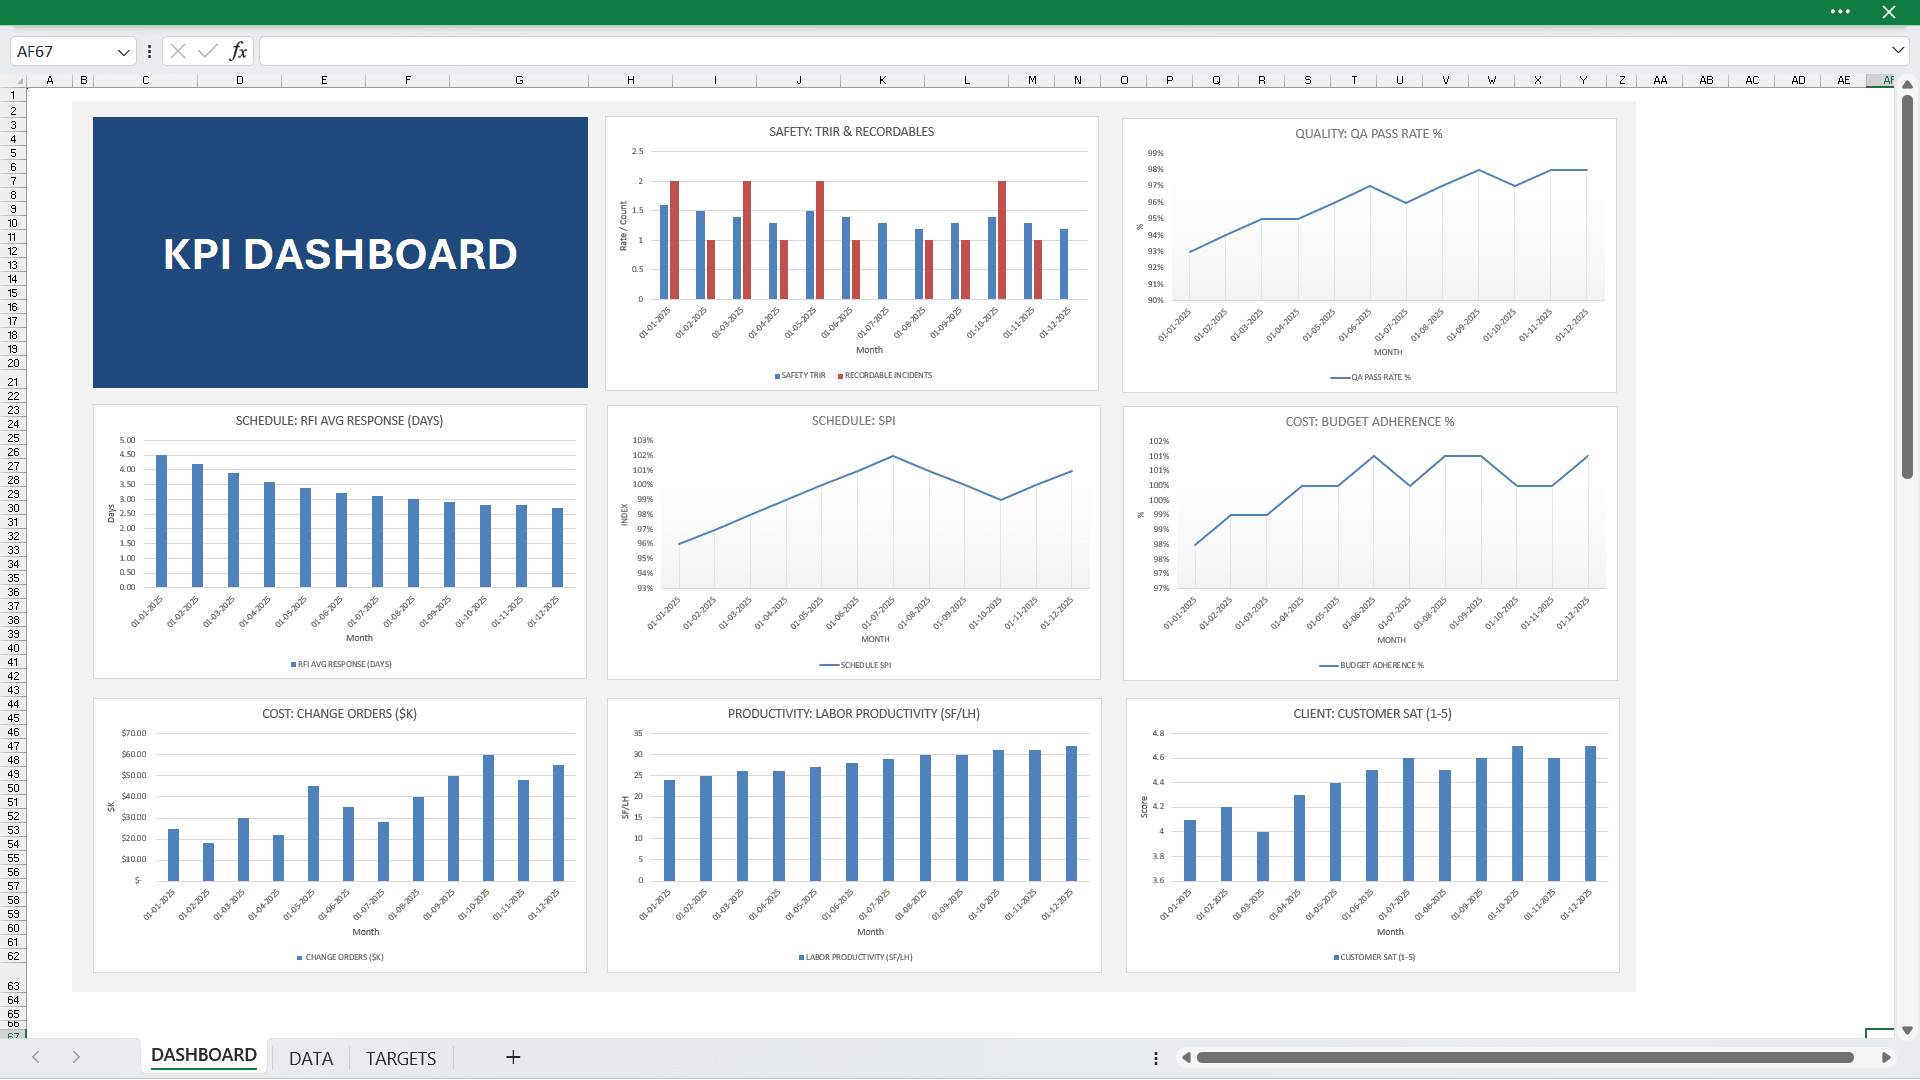The width and height of the screenshot is (1920, 1080).
Task: Open the Name box dropdown
Action: (x=122, y=50)
